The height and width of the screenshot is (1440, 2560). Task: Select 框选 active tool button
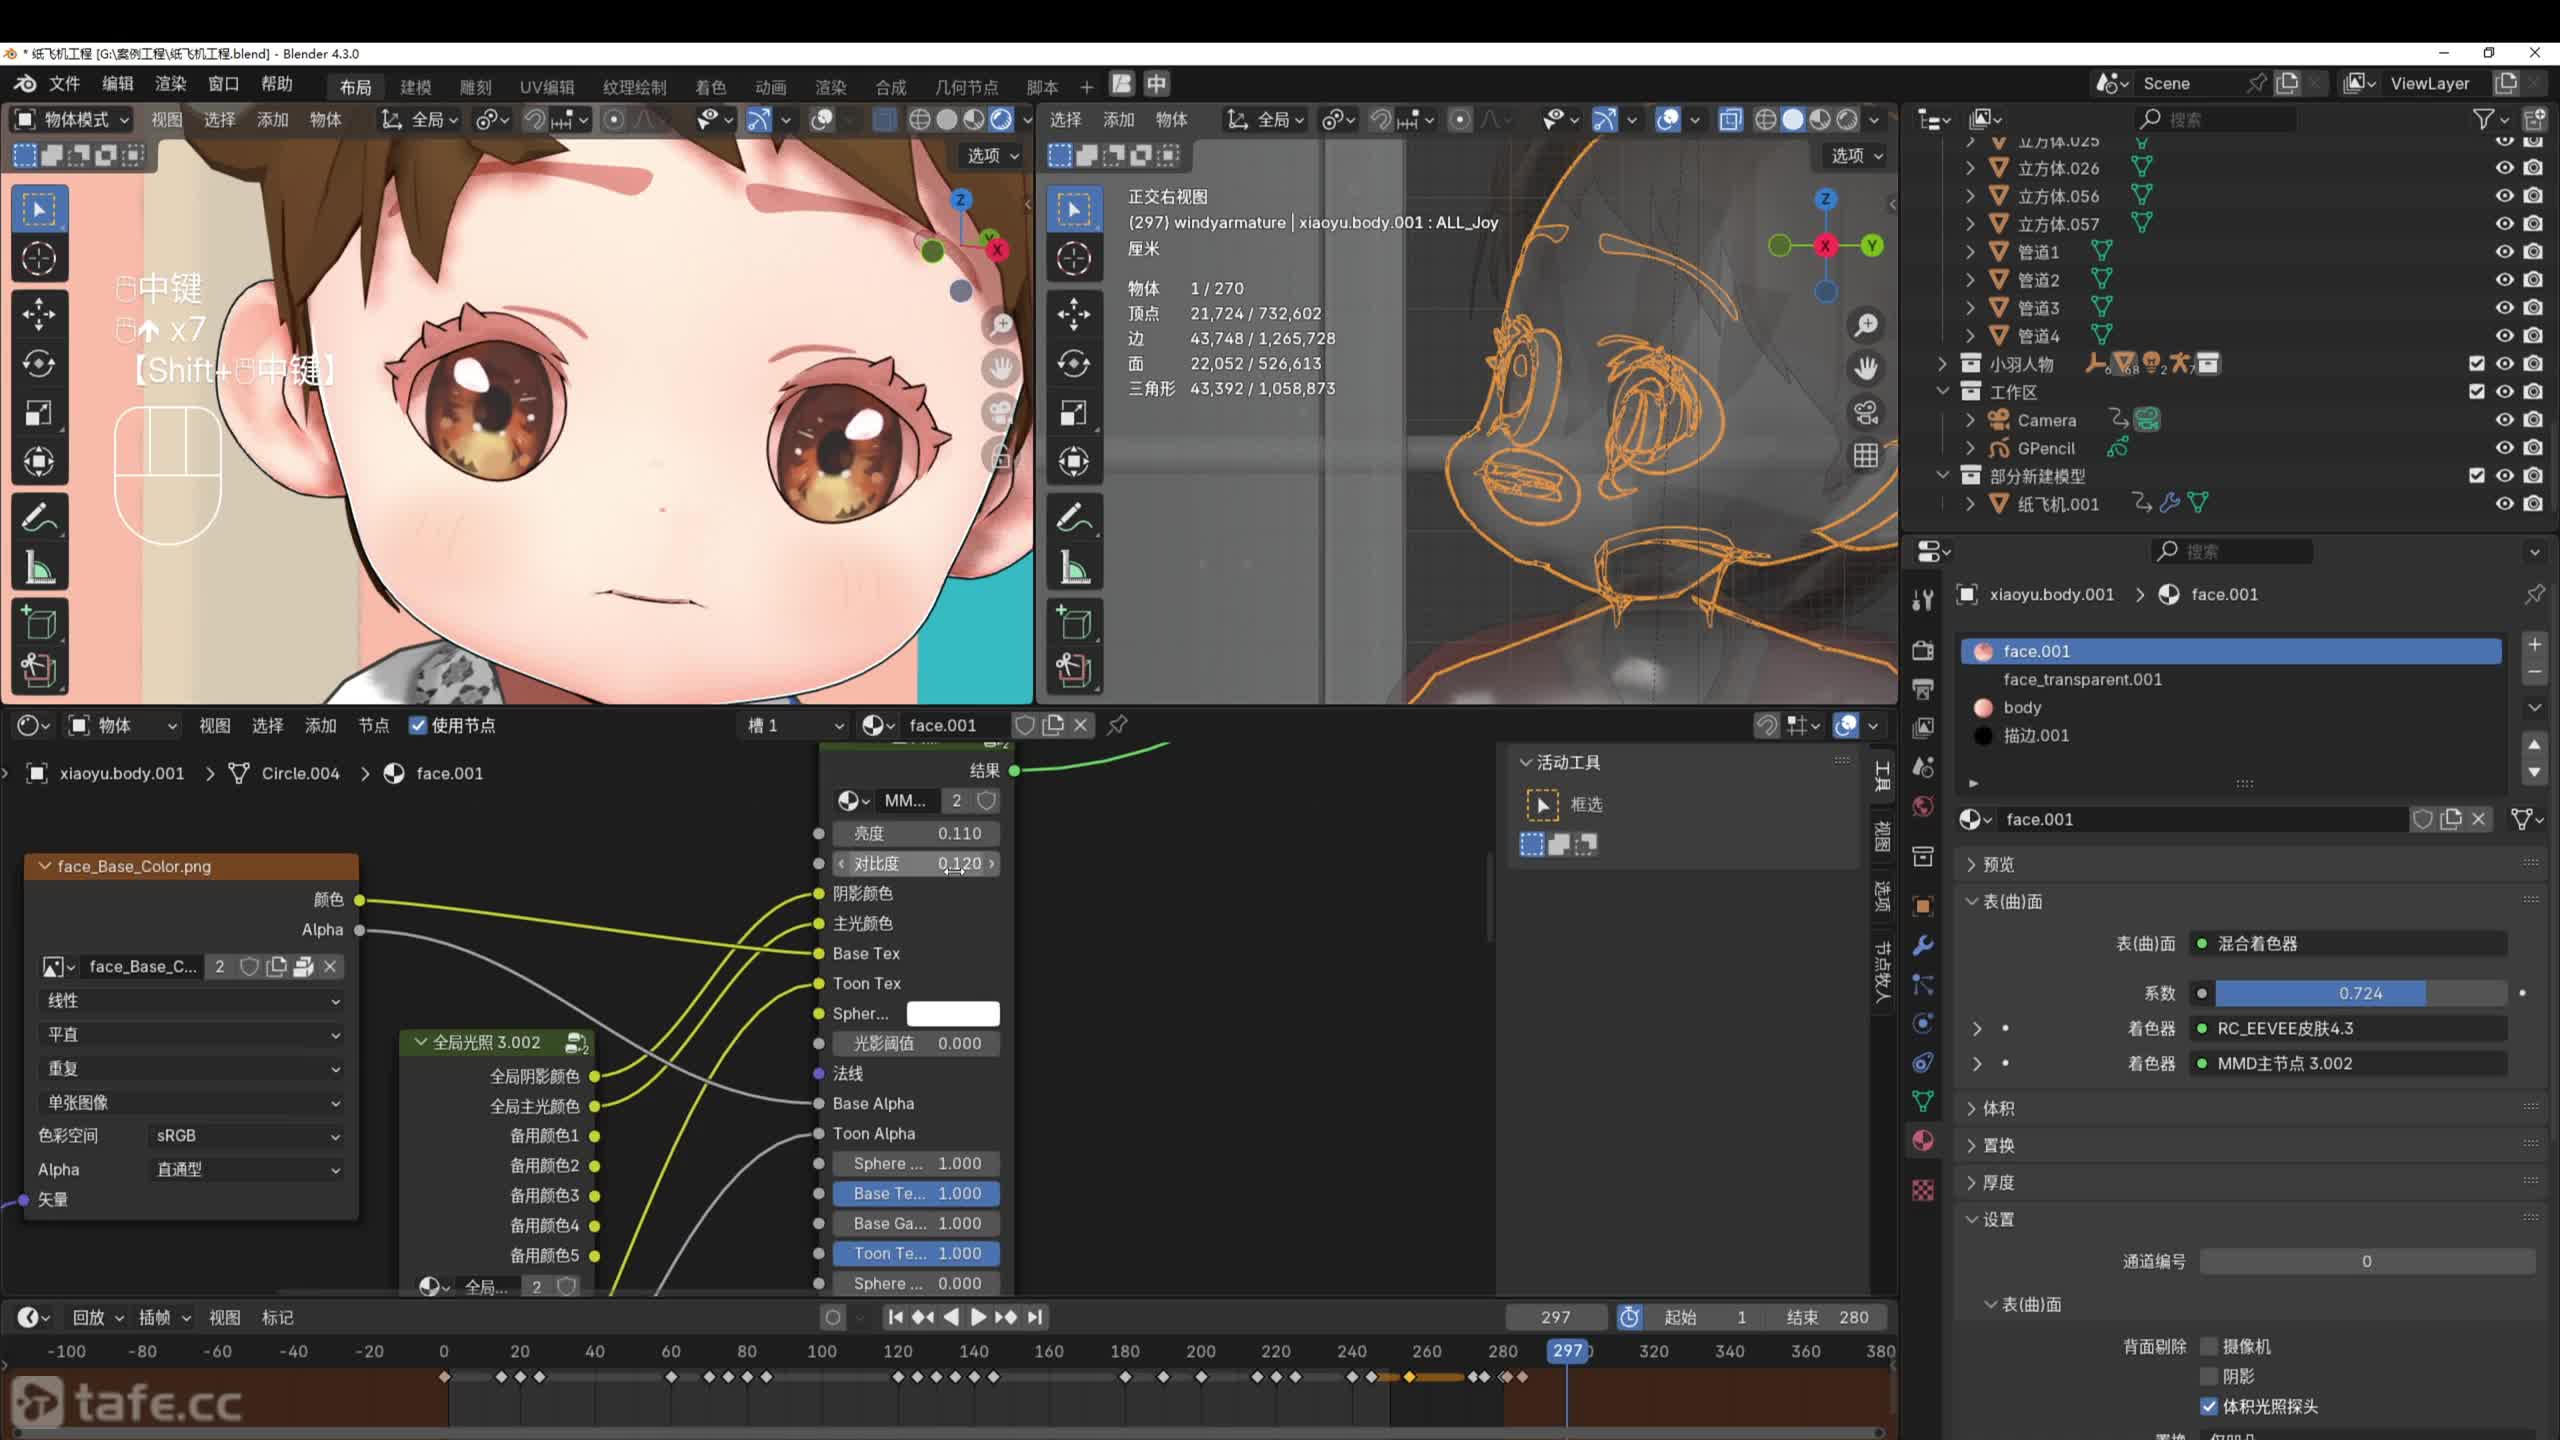pos(1543,804)
